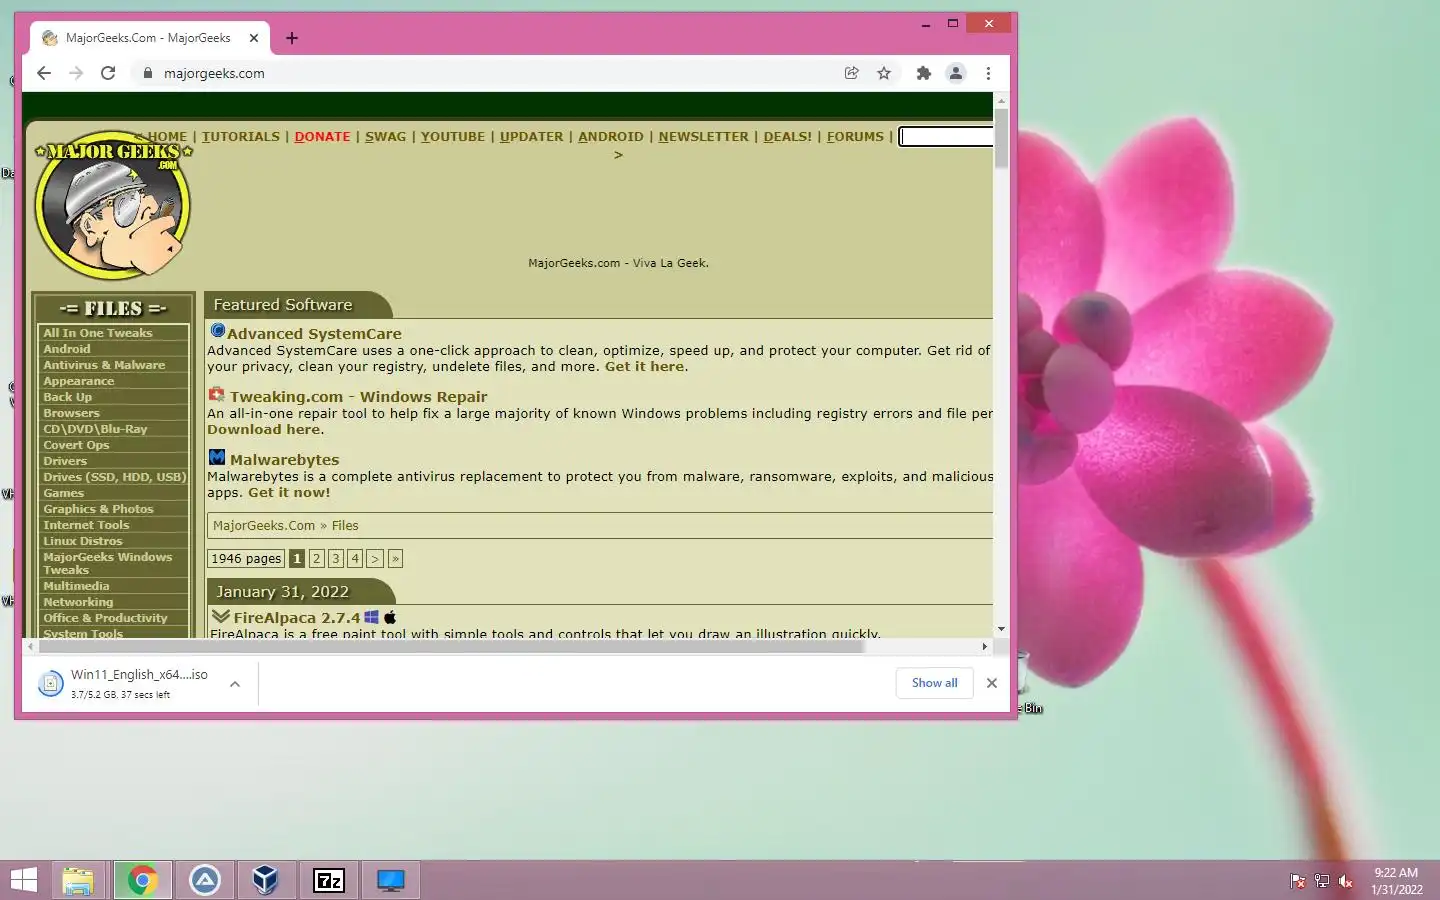This screenshot has height=900, width=1440.
Task: Open the UPDATER menu link
Action: coord(532,137)
